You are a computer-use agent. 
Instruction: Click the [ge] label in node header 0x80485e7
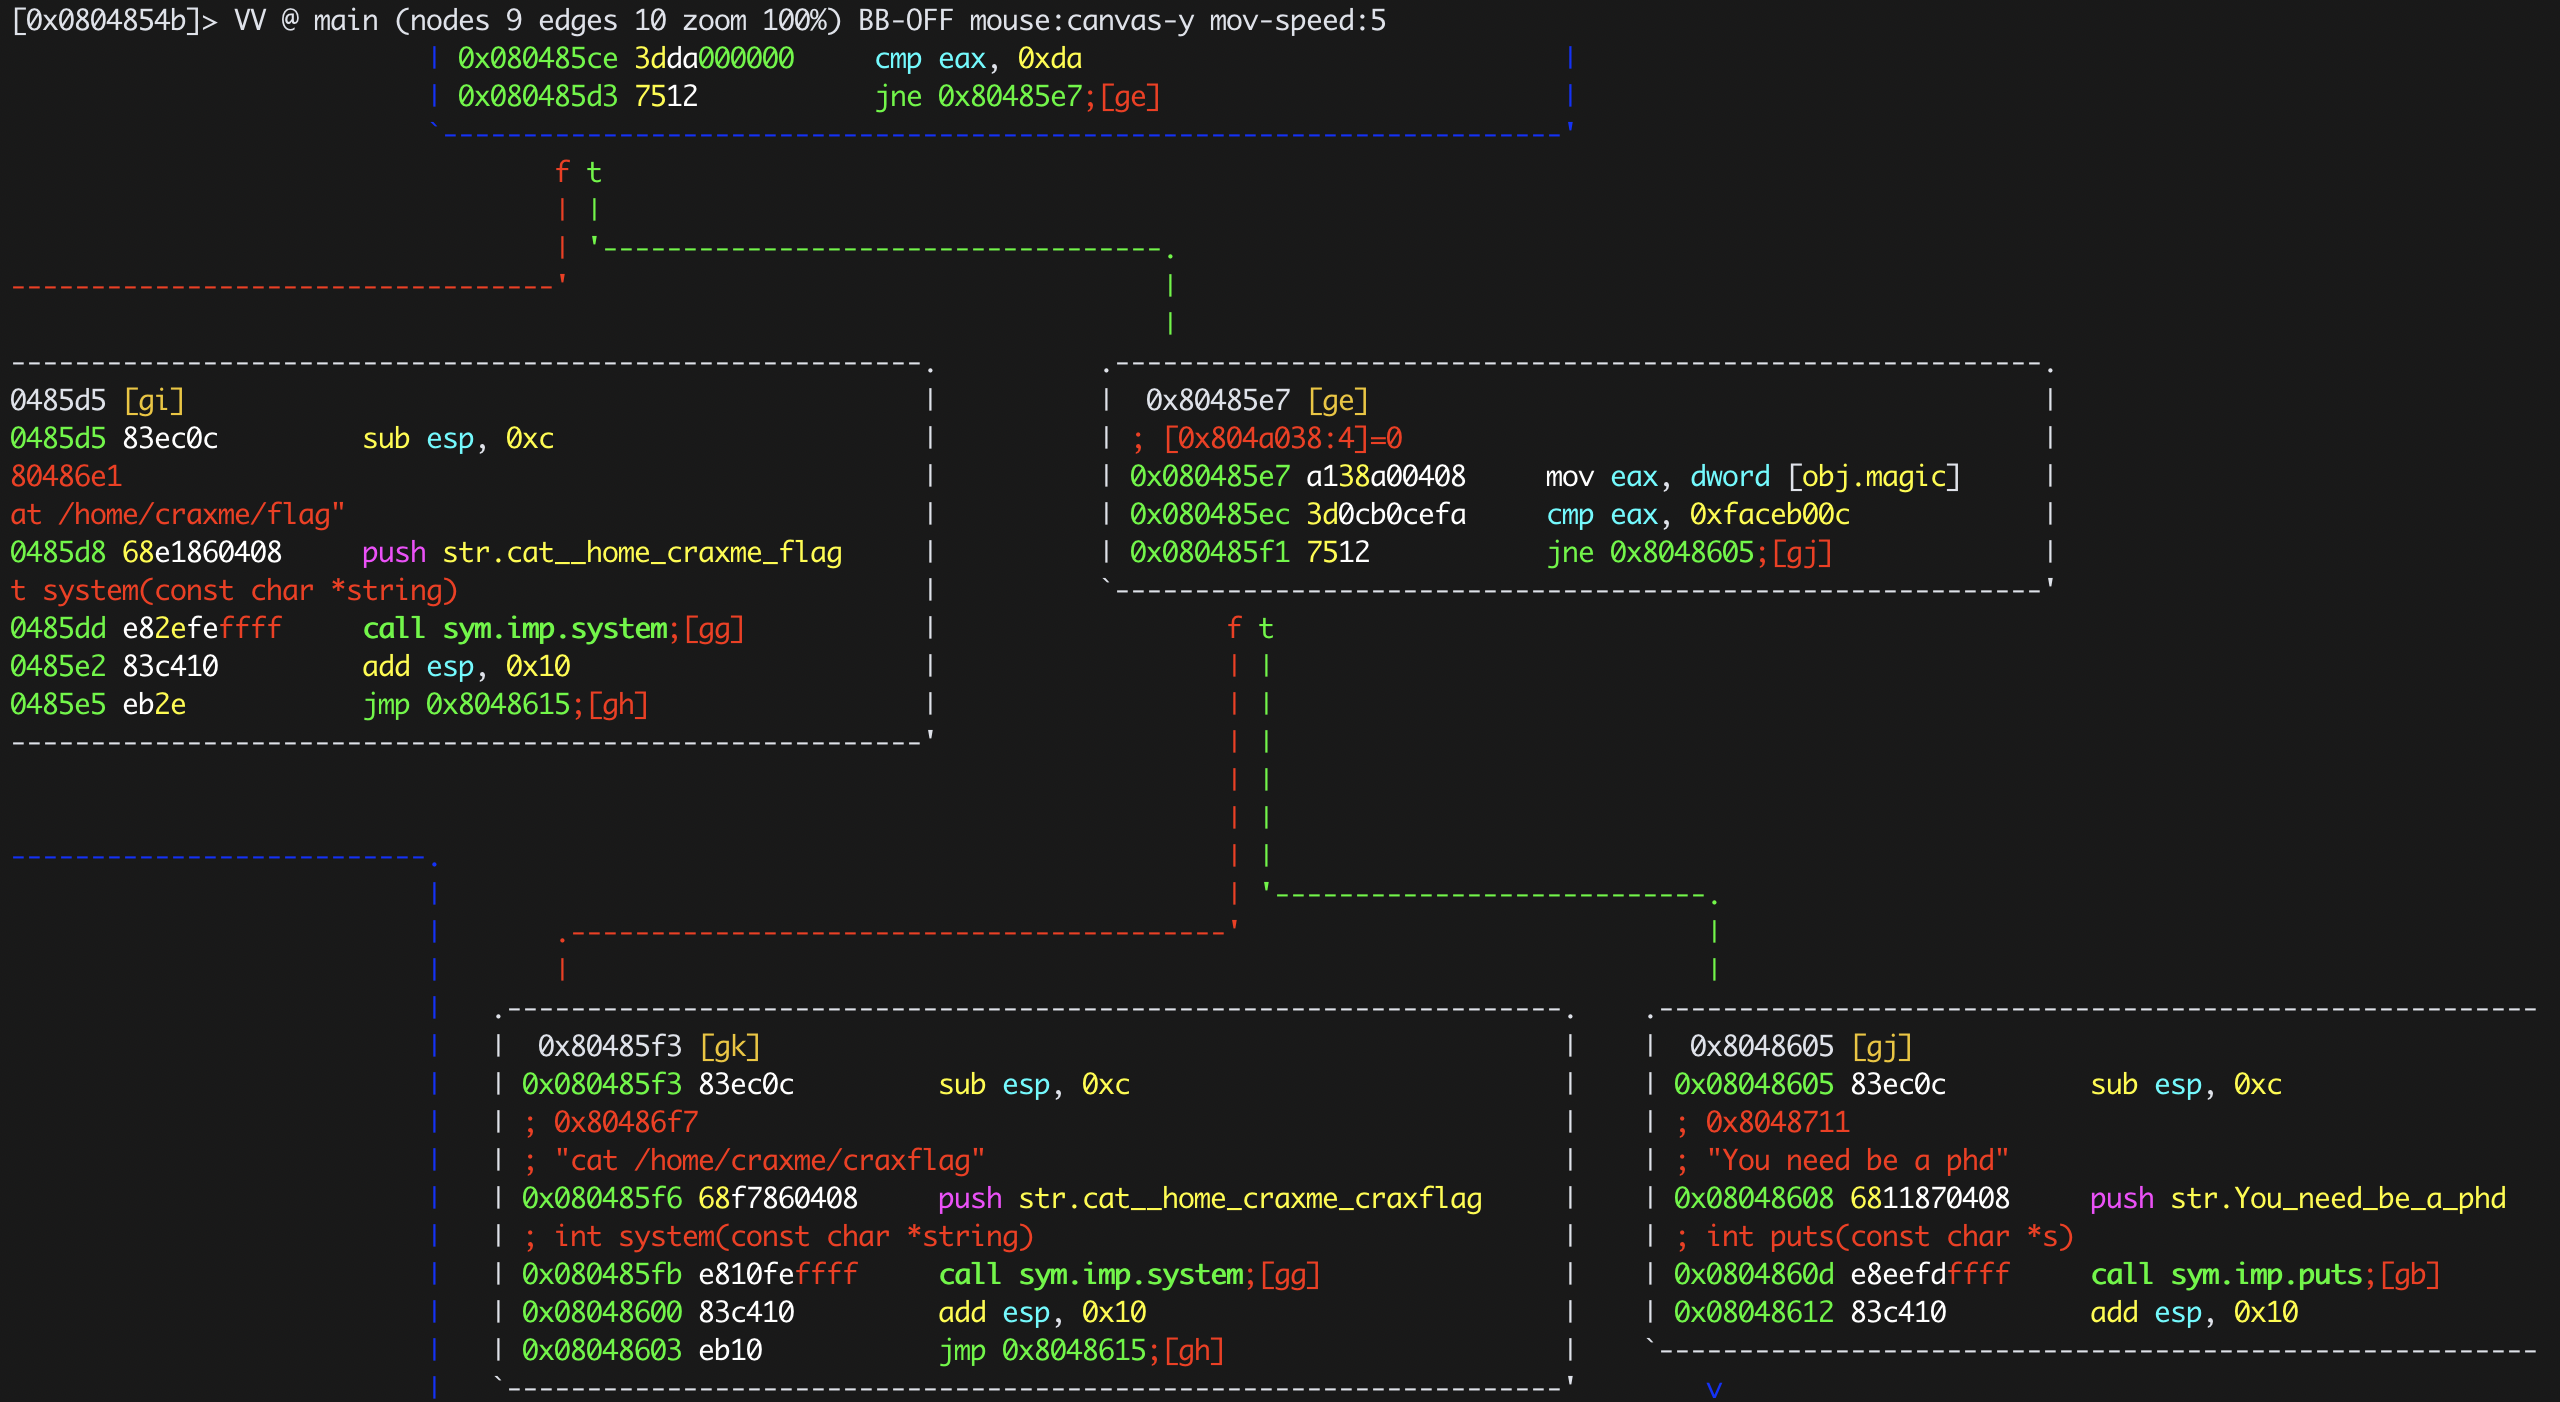tap(1338, 401)
